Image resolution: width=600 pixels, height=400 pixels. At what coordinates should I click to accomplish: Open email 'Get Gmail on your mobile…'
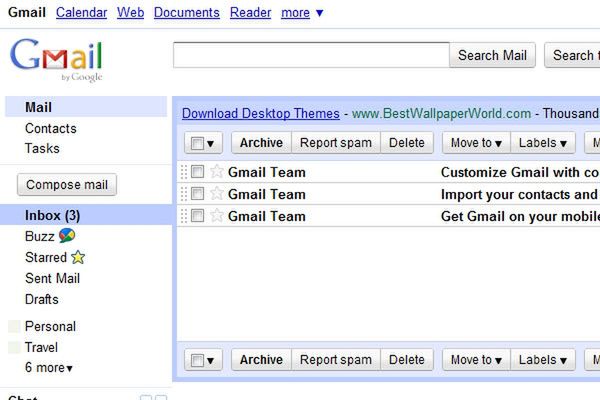coord(520,216)
